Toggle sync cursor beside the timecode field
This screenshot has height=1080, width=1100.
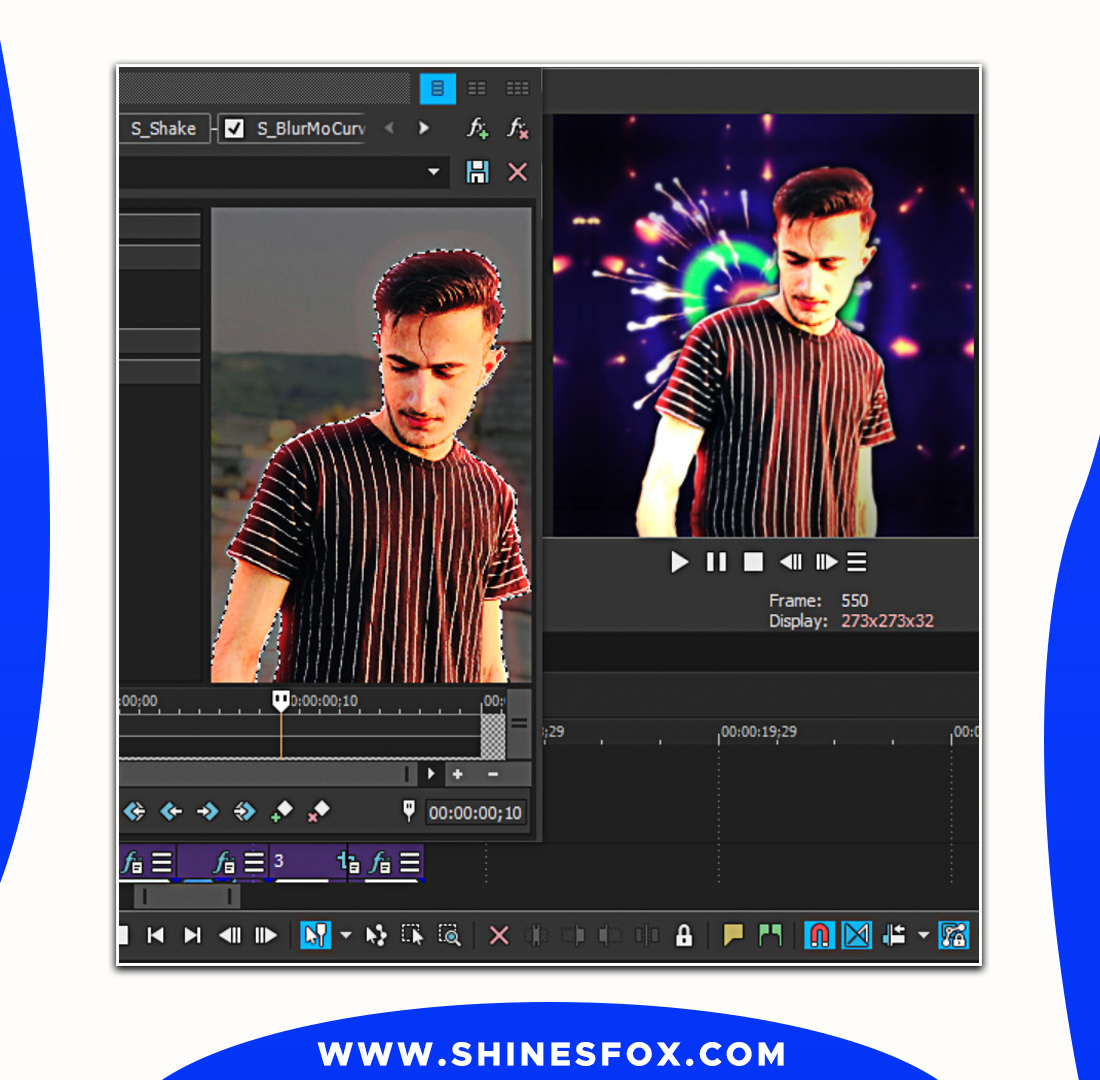[409, 811]
